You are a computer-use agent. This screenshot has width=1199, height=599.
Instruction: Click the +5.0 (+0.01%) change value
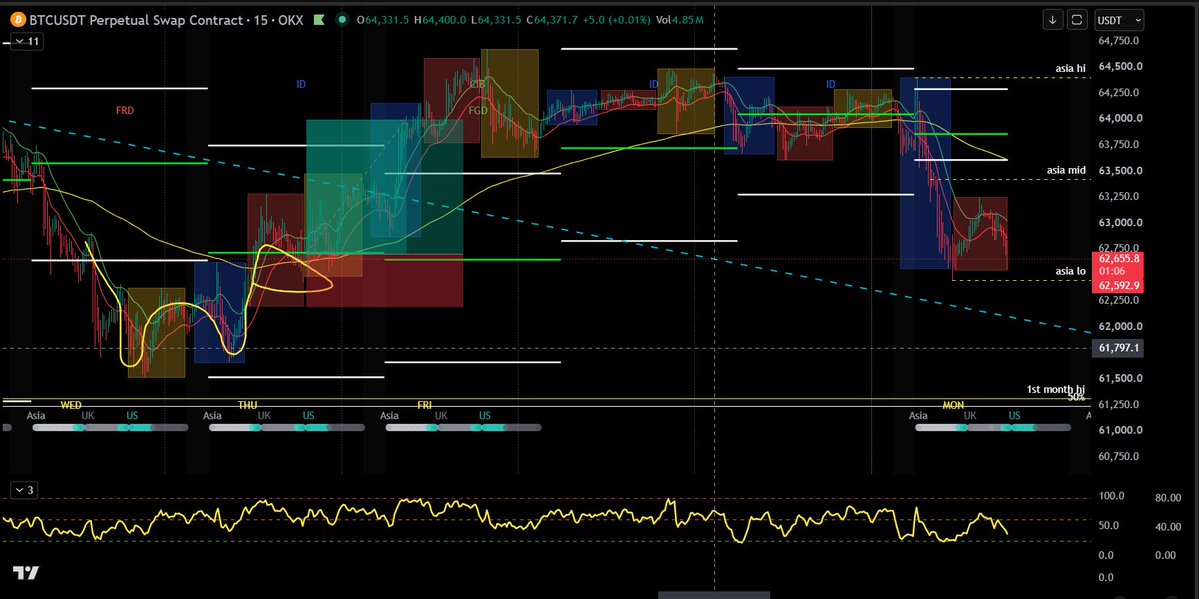pyautogui.click(x=619, y=20)
